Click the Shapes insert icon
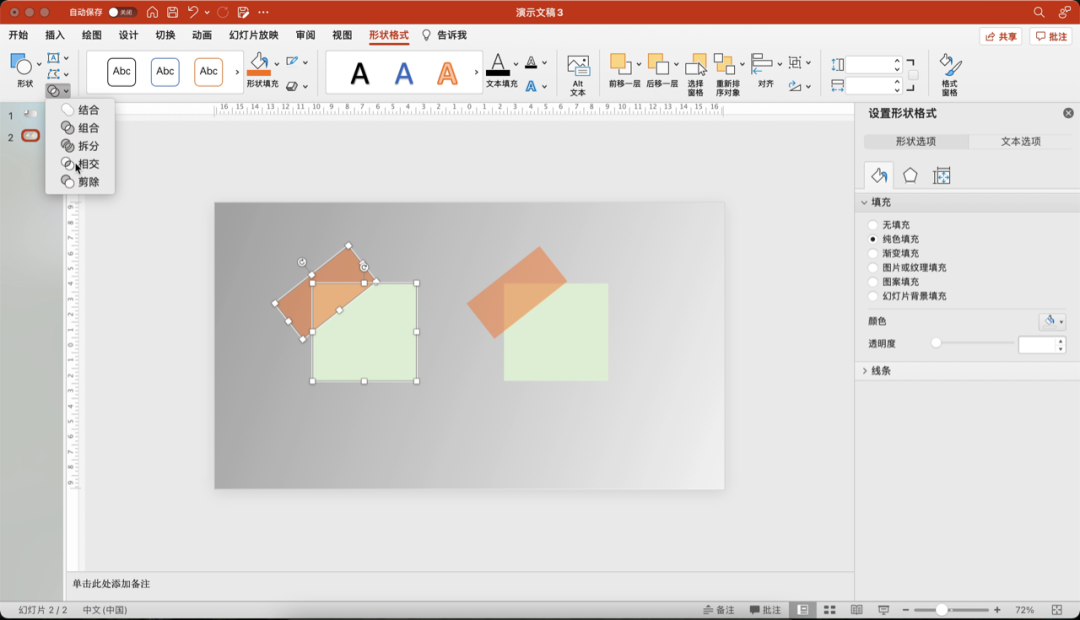This screenshot has height=620, width=1080. (21, 65)
